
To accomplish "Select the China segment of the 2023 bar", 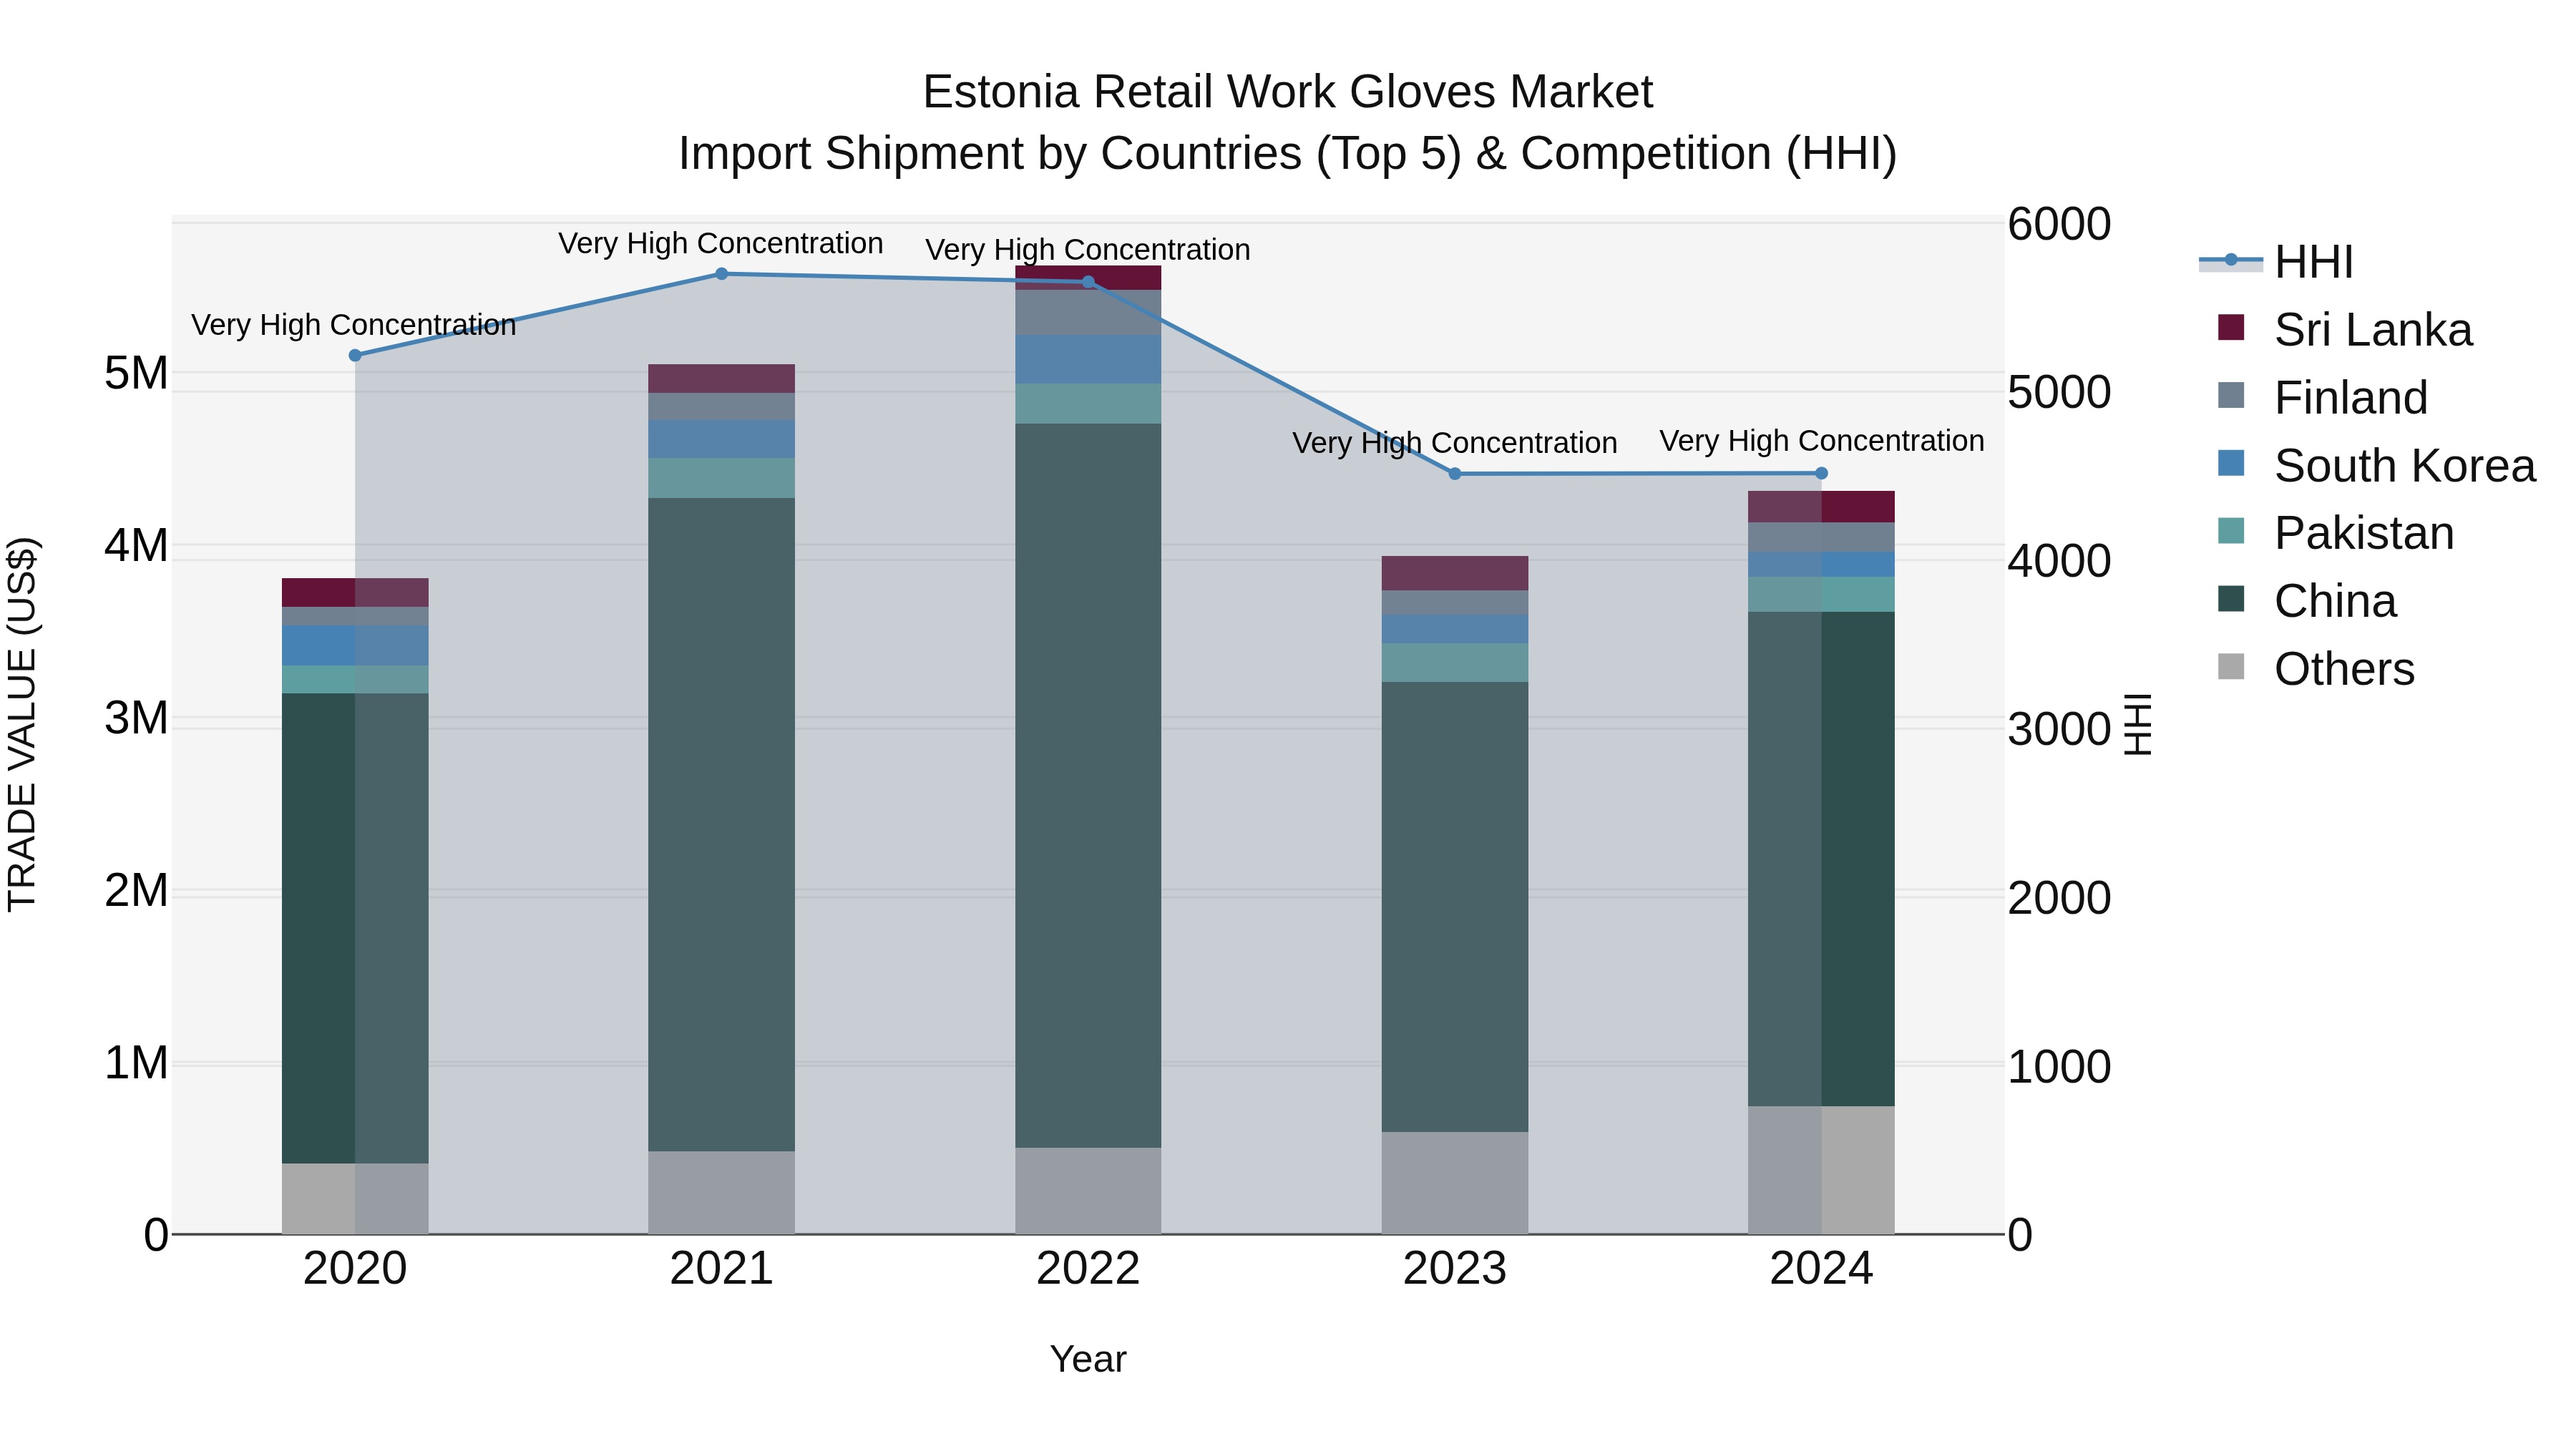I will pyautogui.click(x=1455, y=907).
